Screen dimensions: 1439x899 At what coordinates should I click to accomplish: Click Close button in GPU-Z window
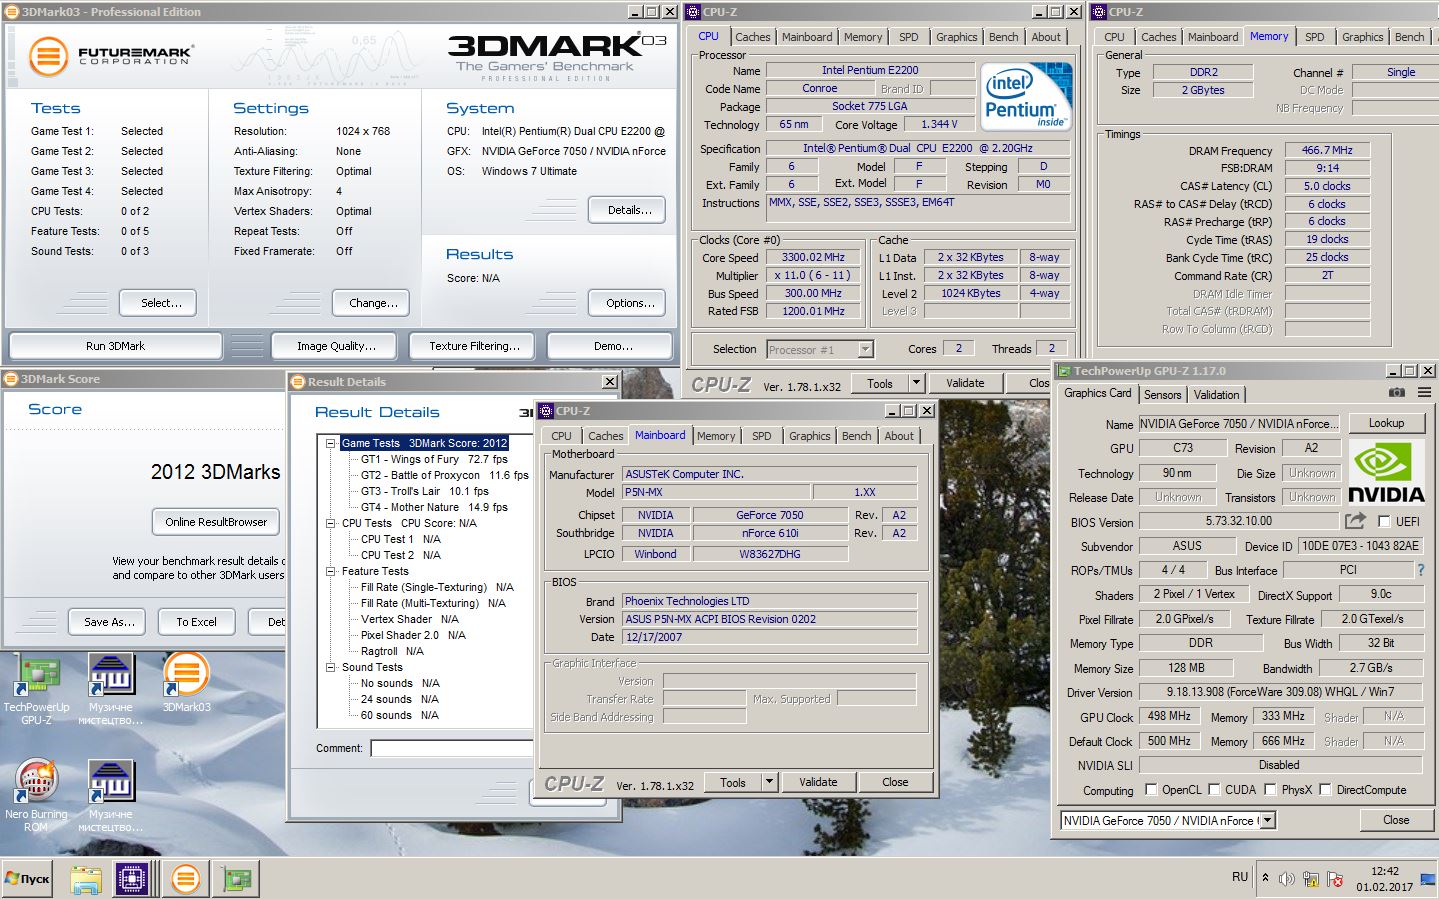(x=1396, y=820)
